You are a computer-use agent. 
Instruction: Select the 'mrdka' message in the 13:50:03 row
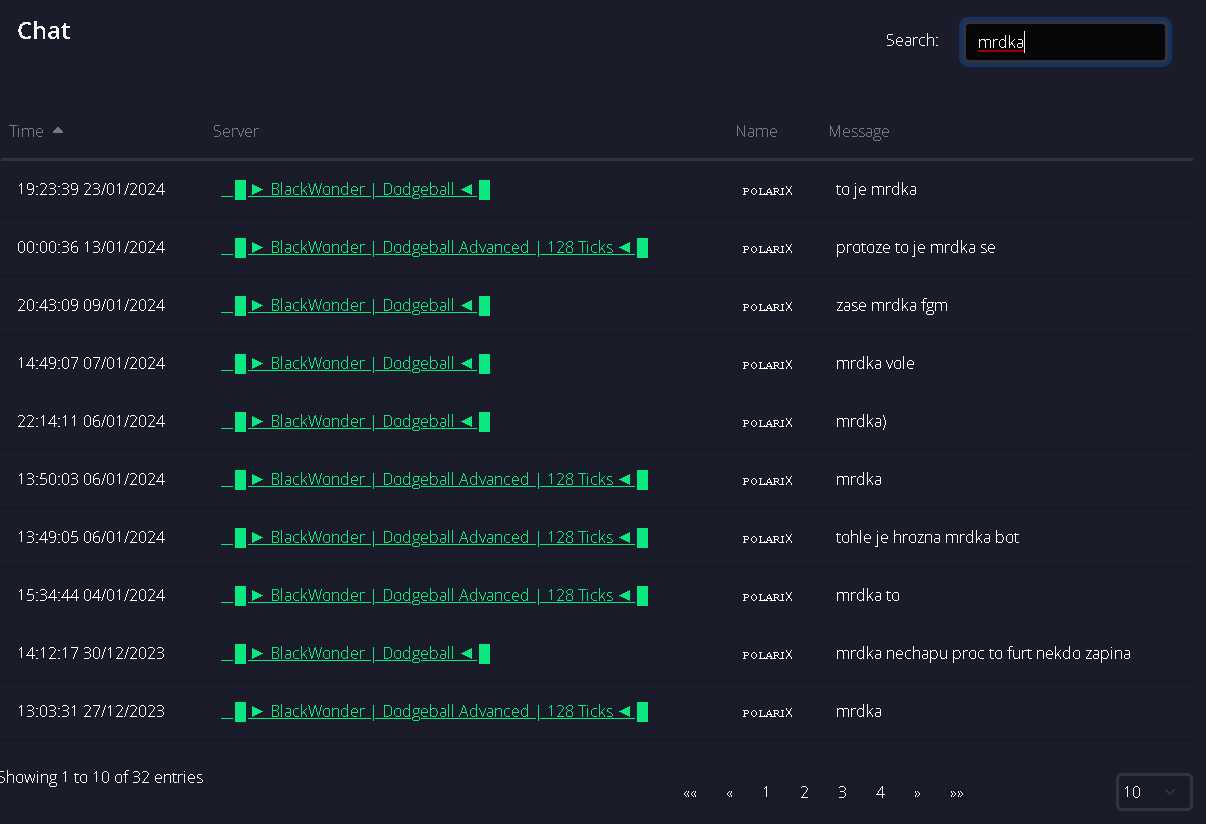click(x=859, y=479)
